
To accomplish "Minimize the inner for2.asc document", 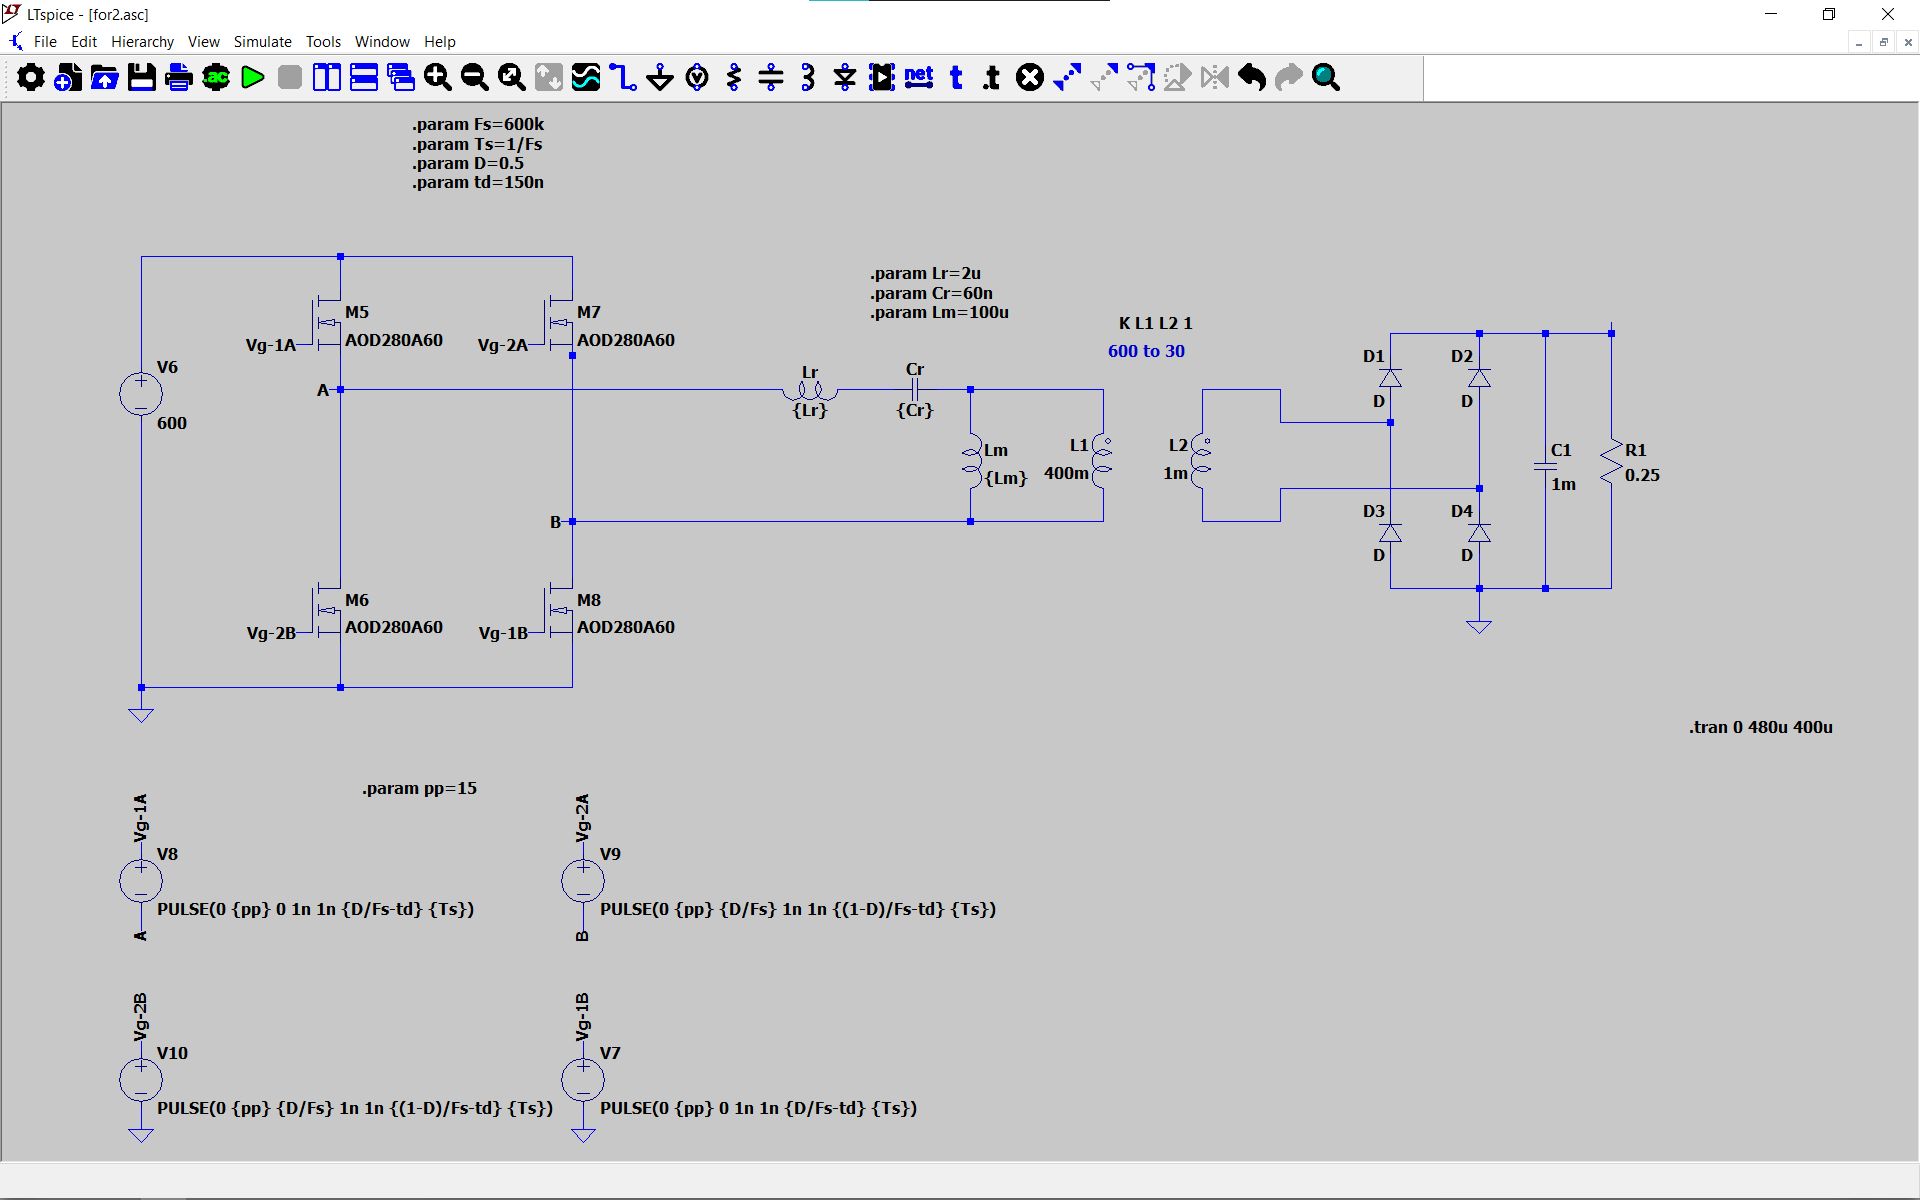I will coord(1859,42).
